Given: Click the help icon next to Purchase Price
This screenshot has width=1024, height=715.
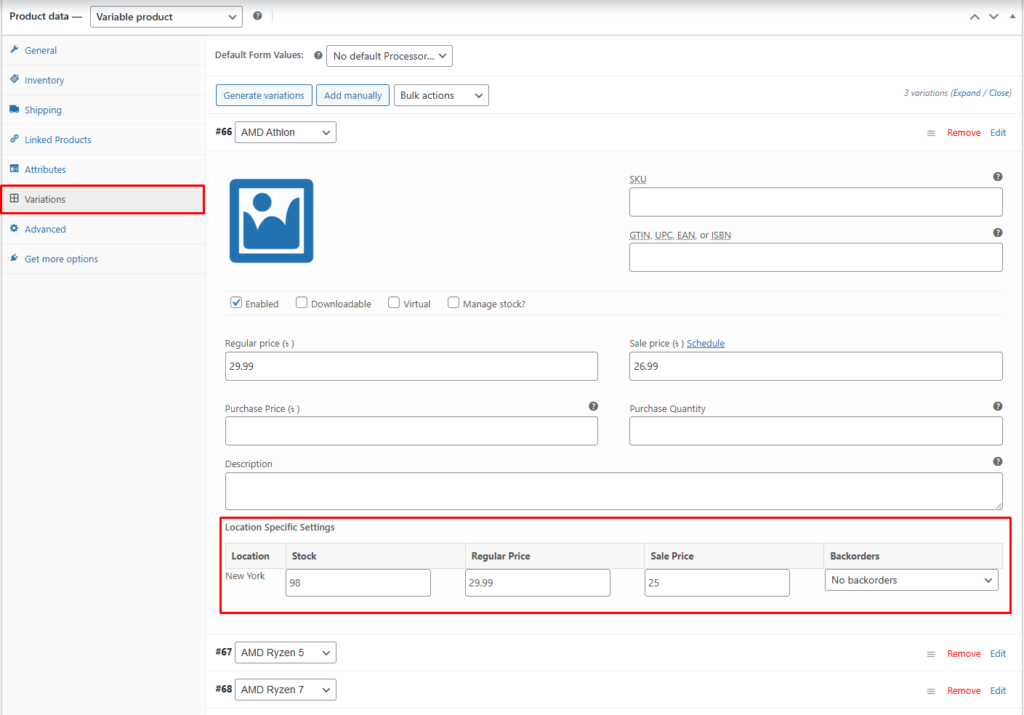Looking at the screenshot, I should click(593, 406).
